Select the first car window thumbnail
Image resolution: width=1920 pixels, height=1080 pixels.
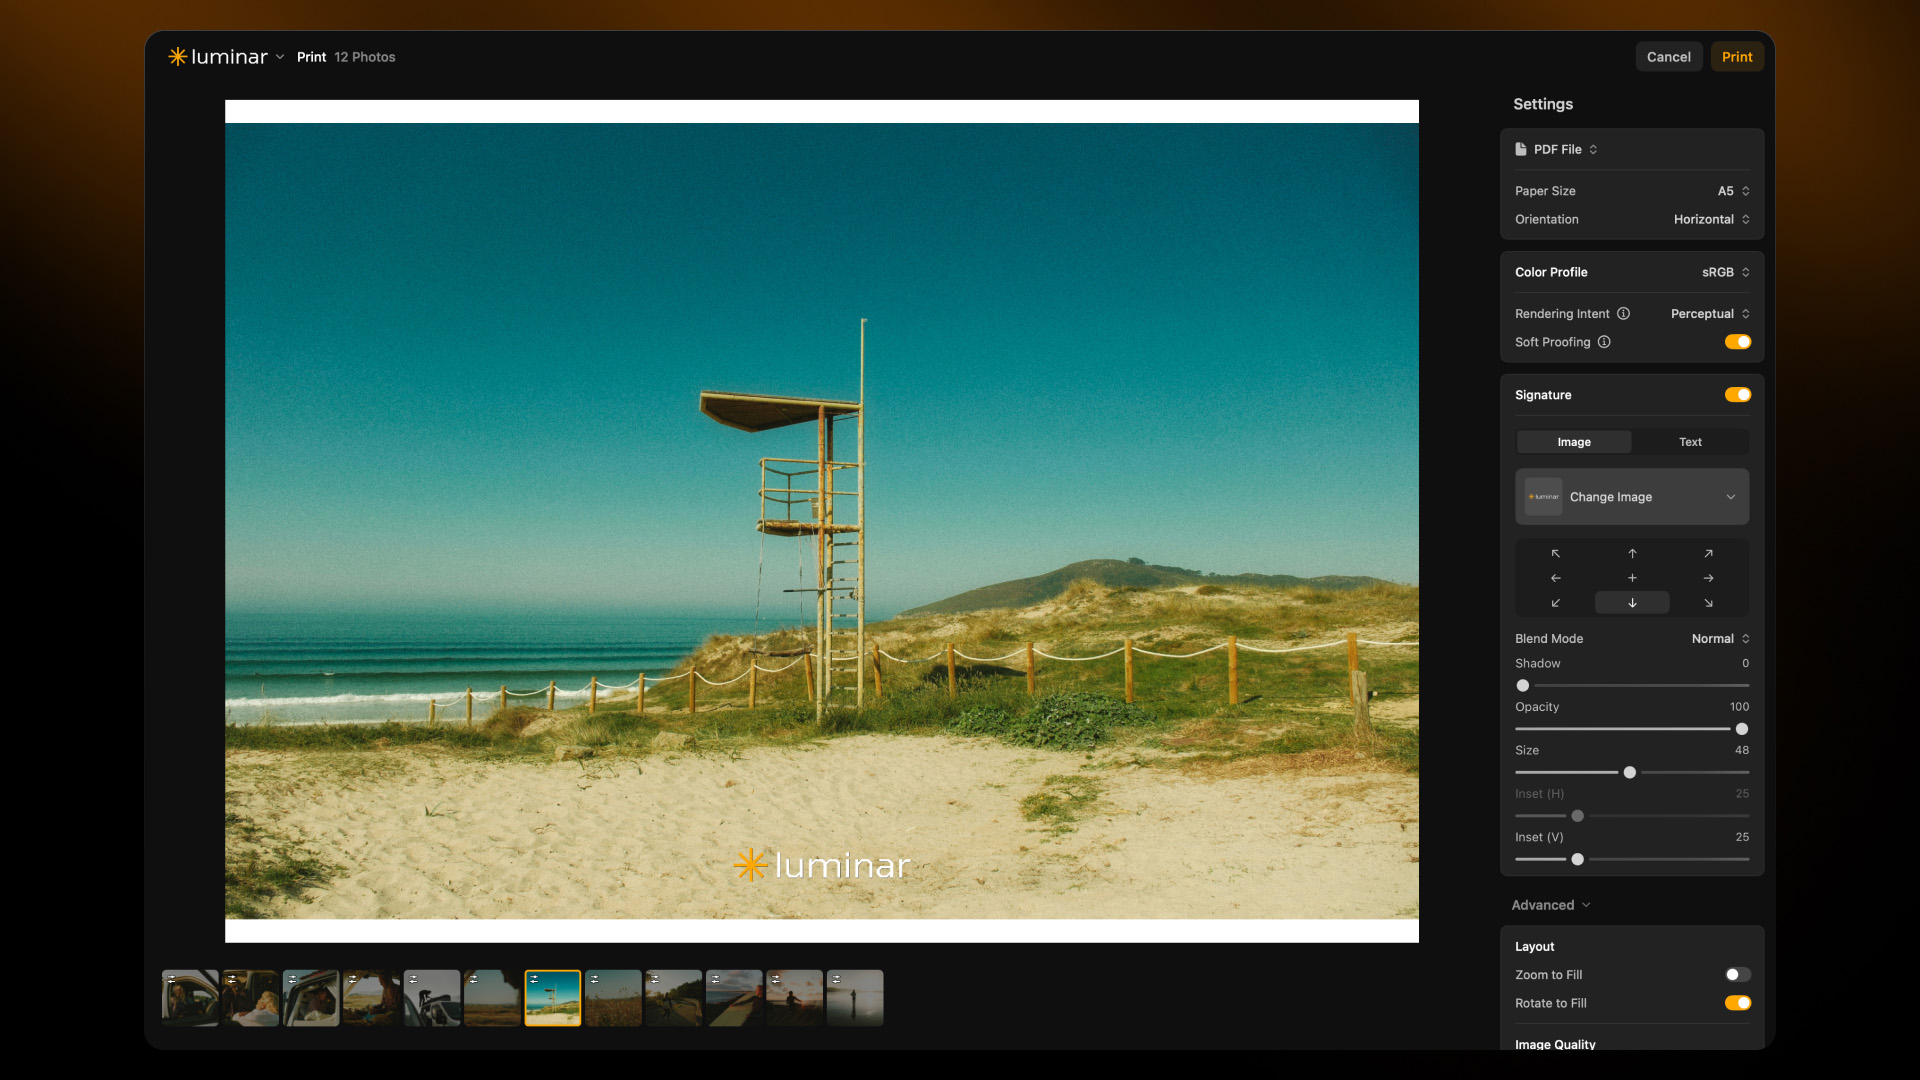pyautogui.click(x=190, y=998)
